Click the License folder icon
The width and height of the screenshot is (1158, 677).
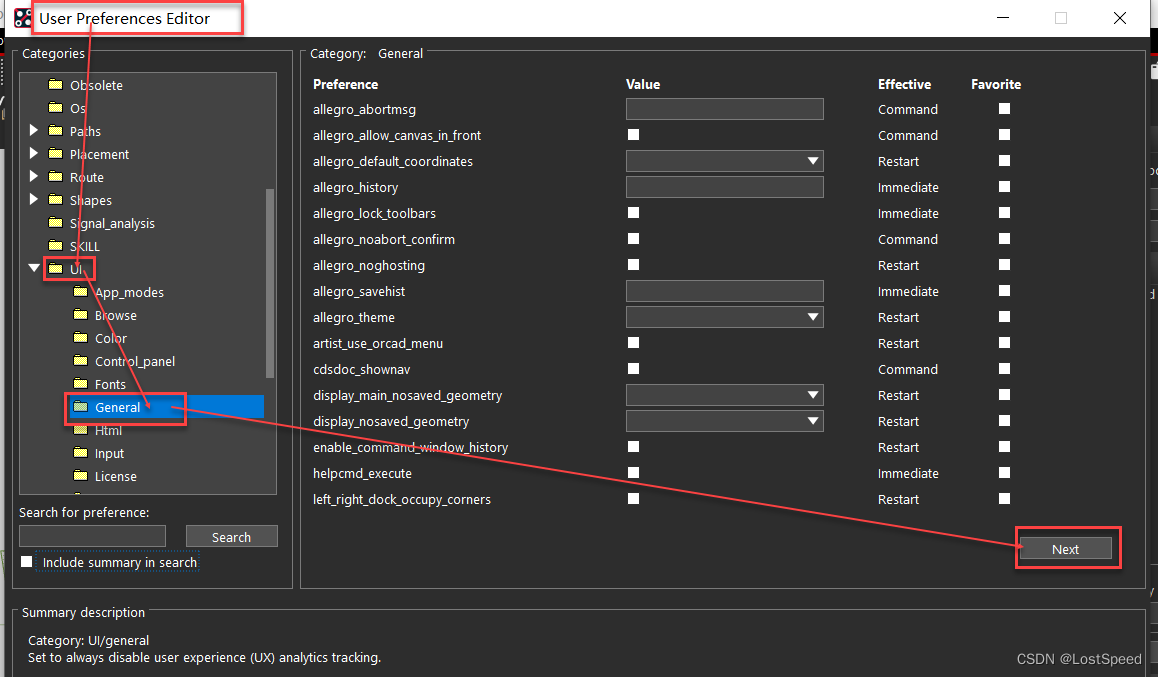(x=80, y=477)
